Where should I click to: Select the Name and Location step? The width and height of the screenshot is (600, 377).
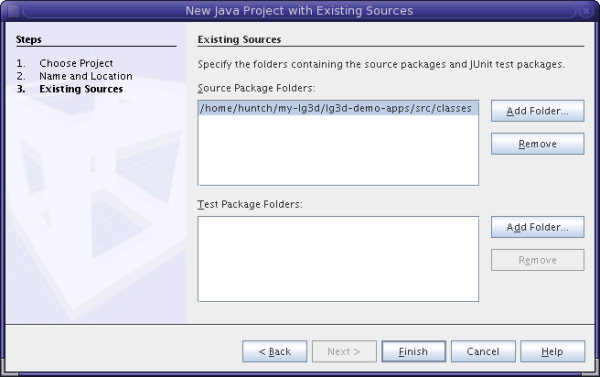pyautogui.click(x=86, y=76)
